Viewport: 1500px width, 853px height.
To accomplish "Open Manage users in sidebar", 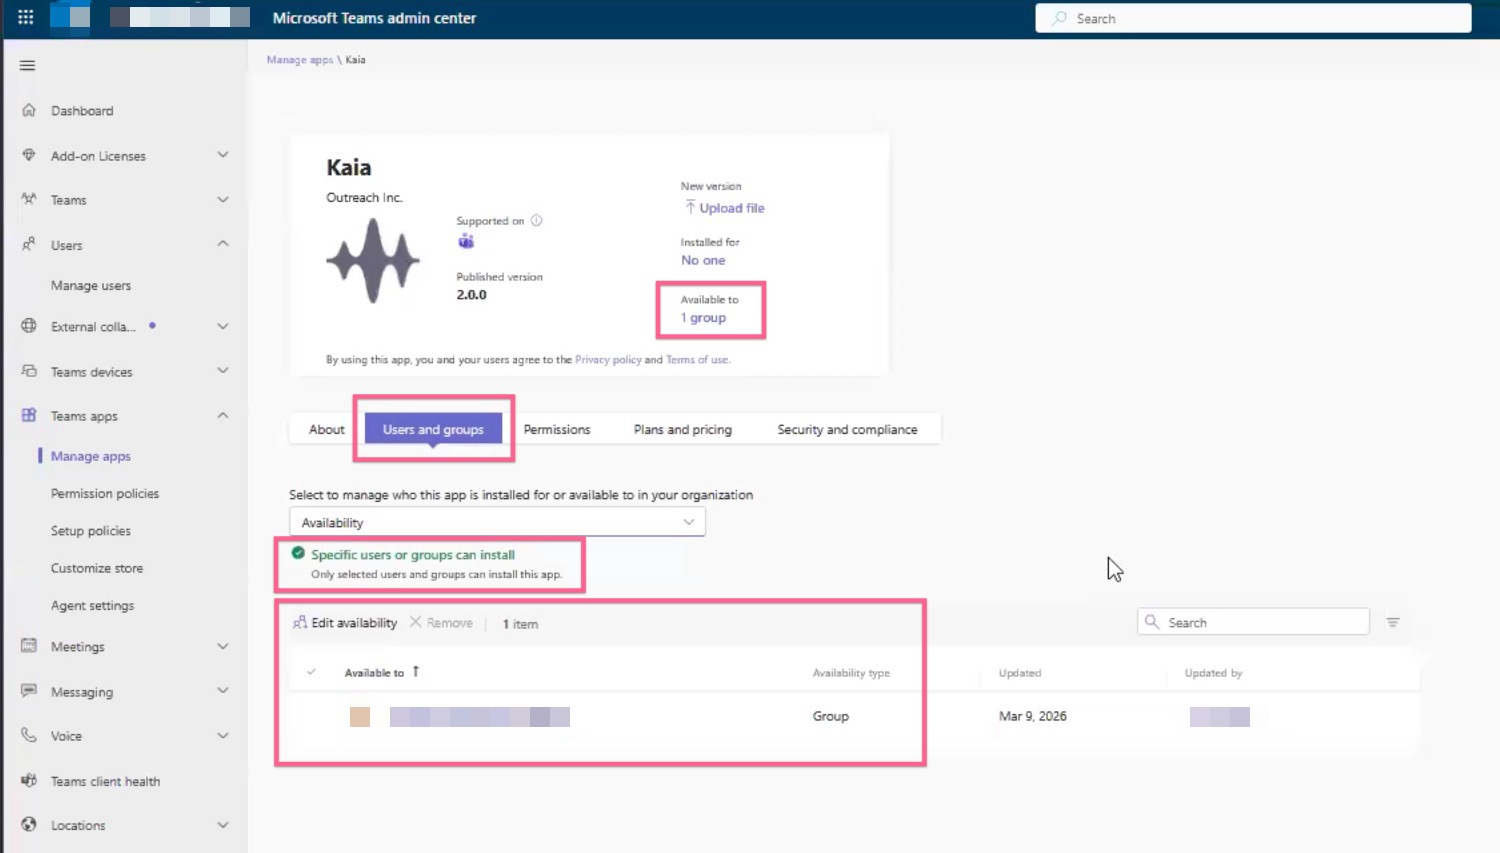I will [x=91, y=285].
